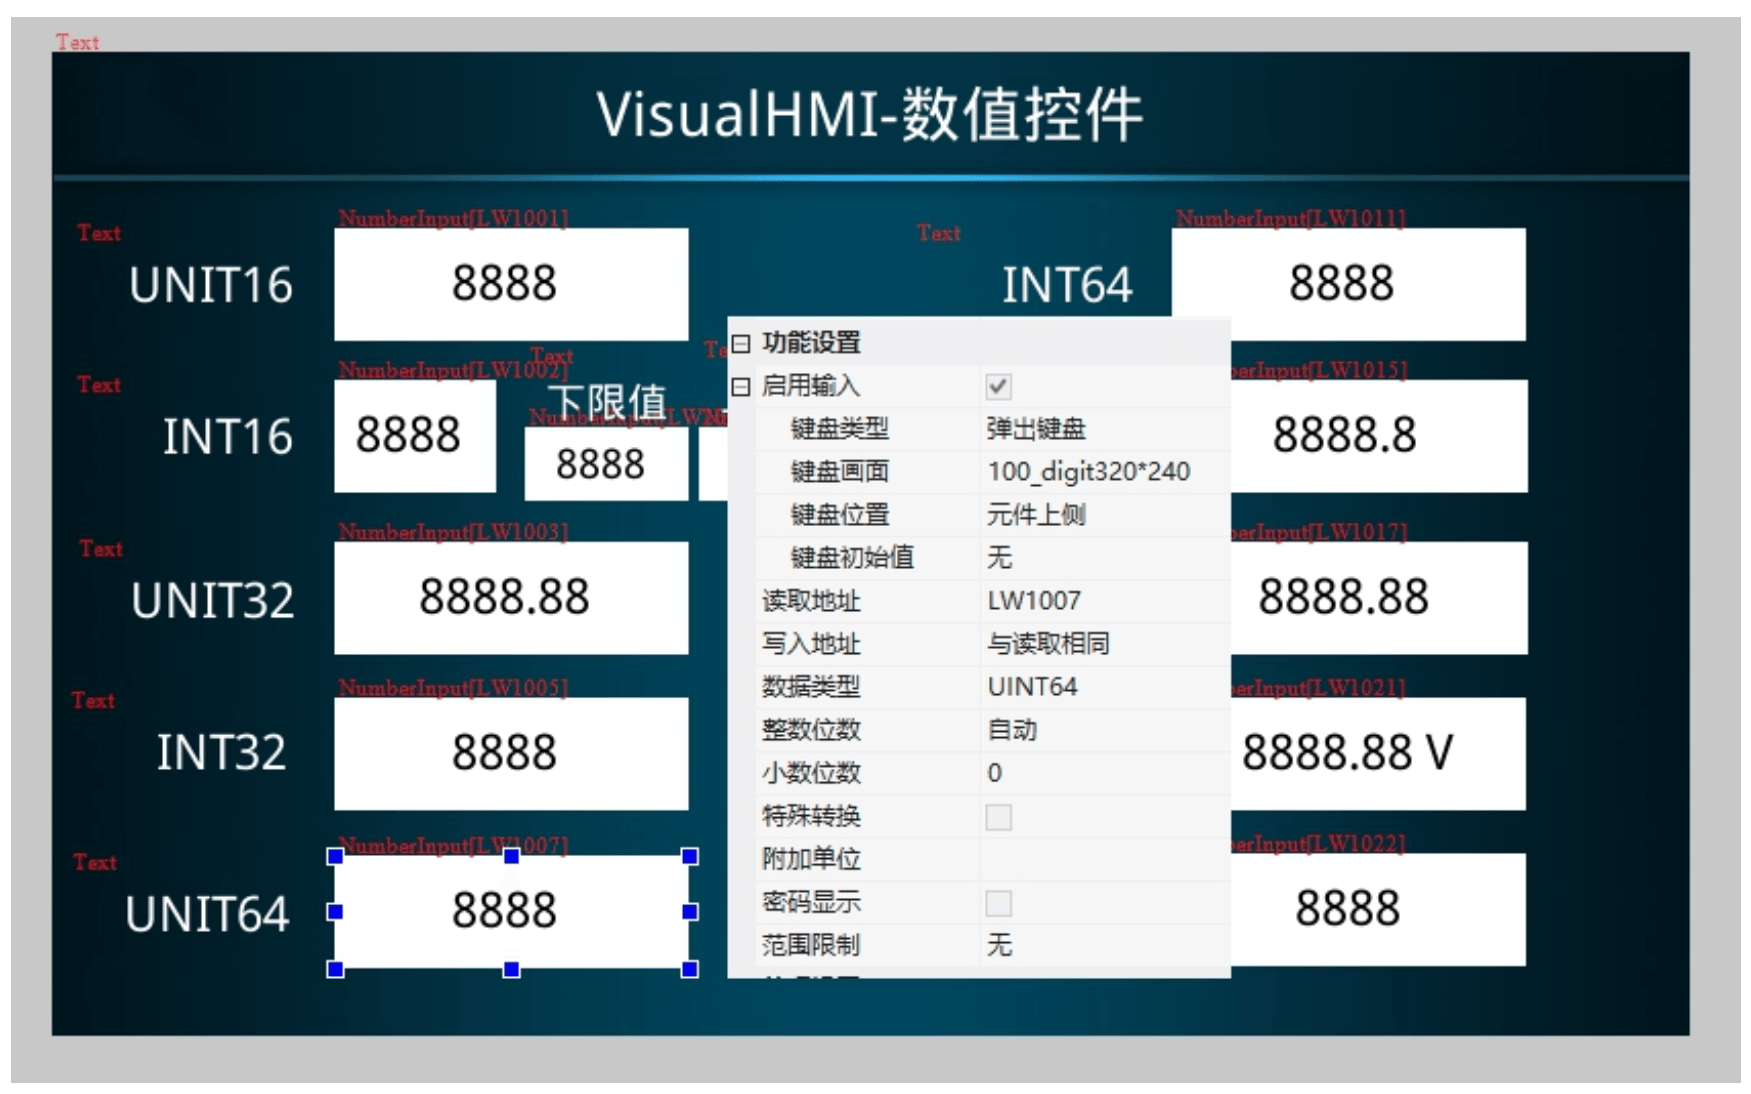
Task: Enable the 密码显示 checkbox
Action: click(998, 903)
